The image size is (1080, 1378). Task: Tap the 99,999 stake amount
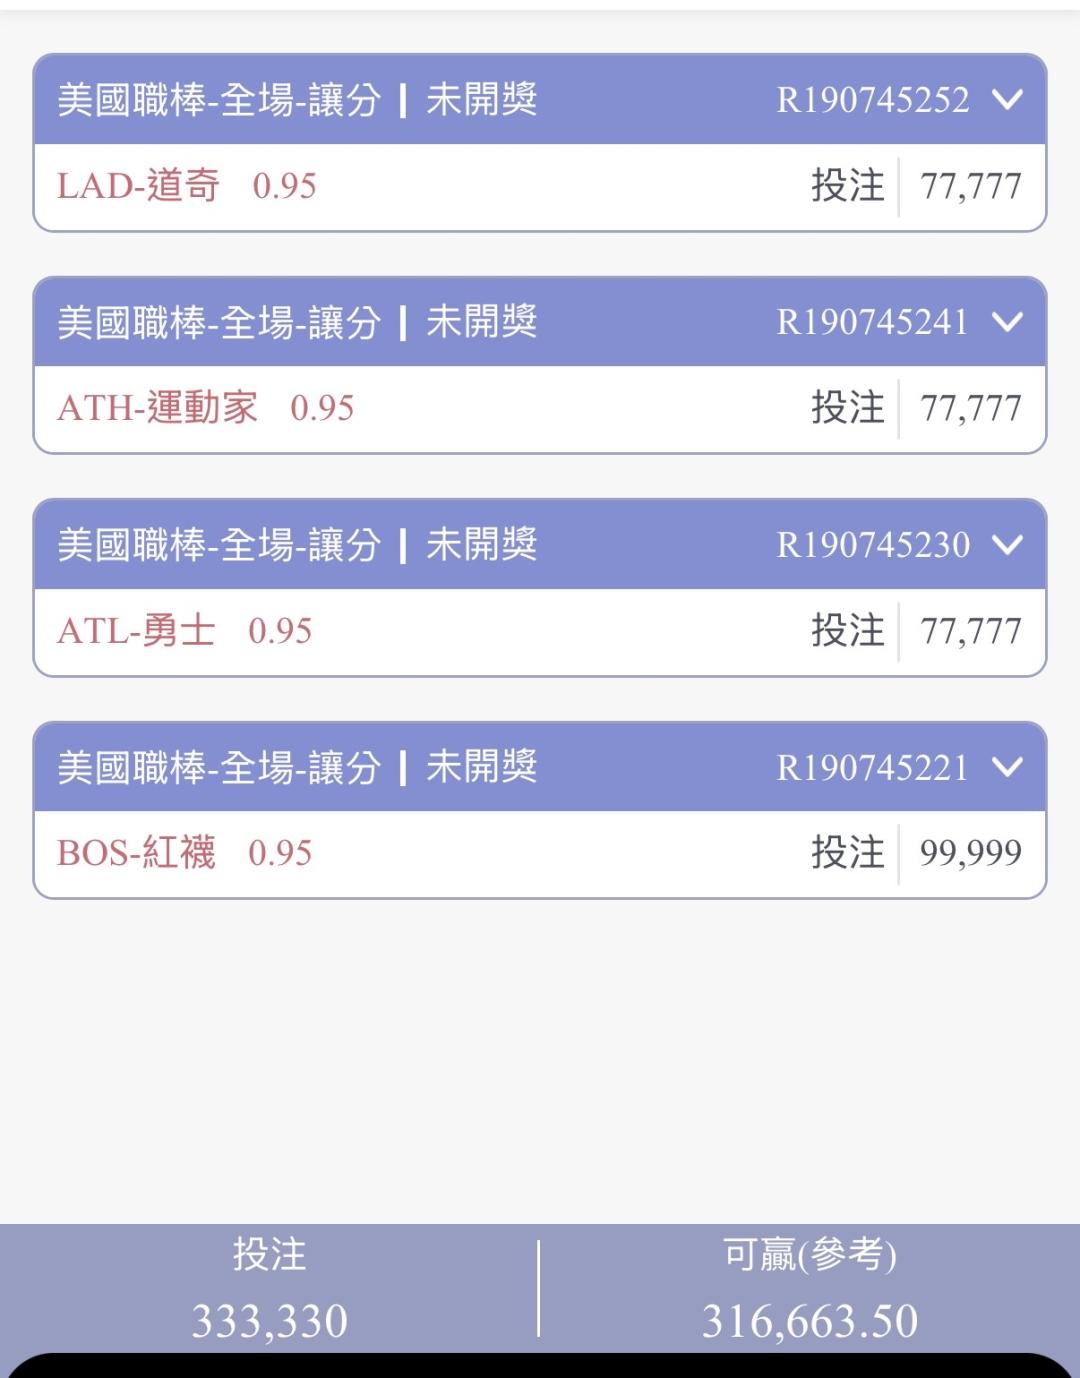point(970,853)
